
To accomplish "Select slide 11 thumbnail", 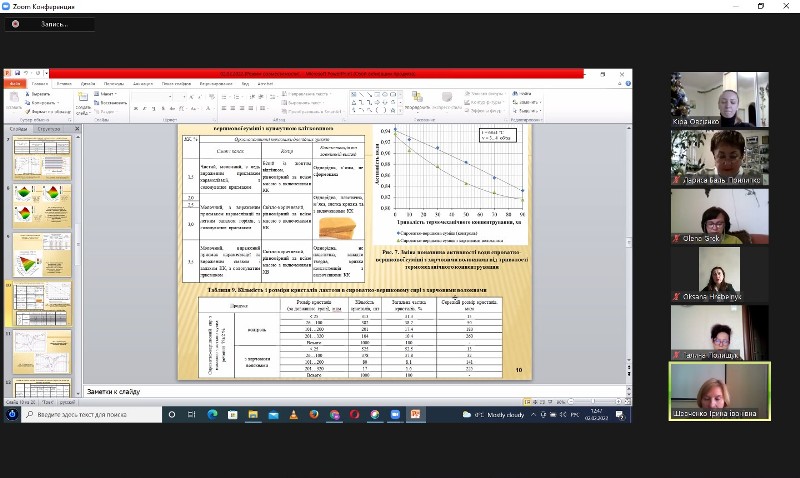I will pos(42,351).
